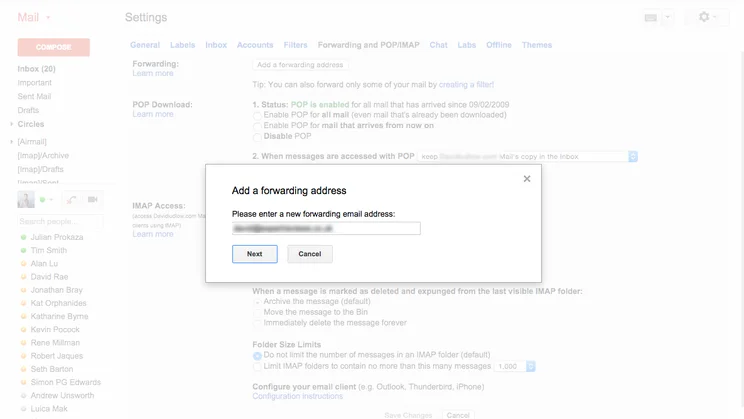Image resolution: width=744 pixels, height=419 pixels.
Task: Open the green chat status dropdown
Action: (46, 200)
